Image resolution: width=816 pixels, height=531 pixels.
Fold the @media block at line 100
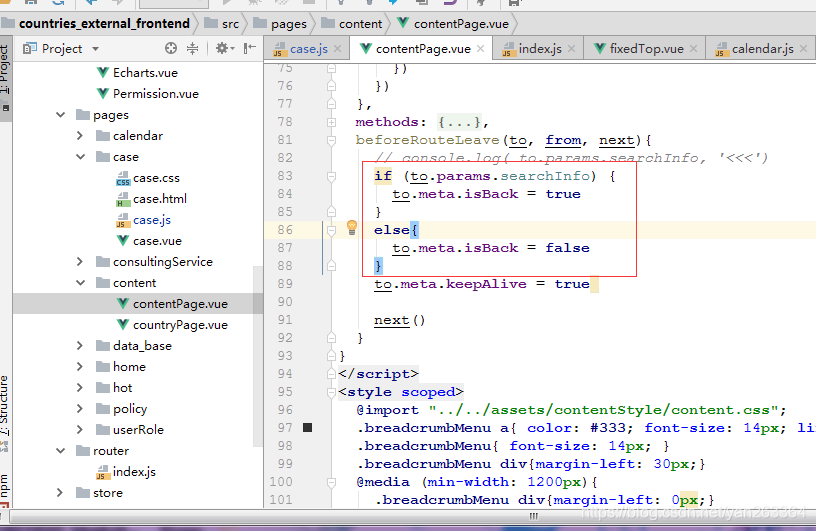tap(332, 482)
